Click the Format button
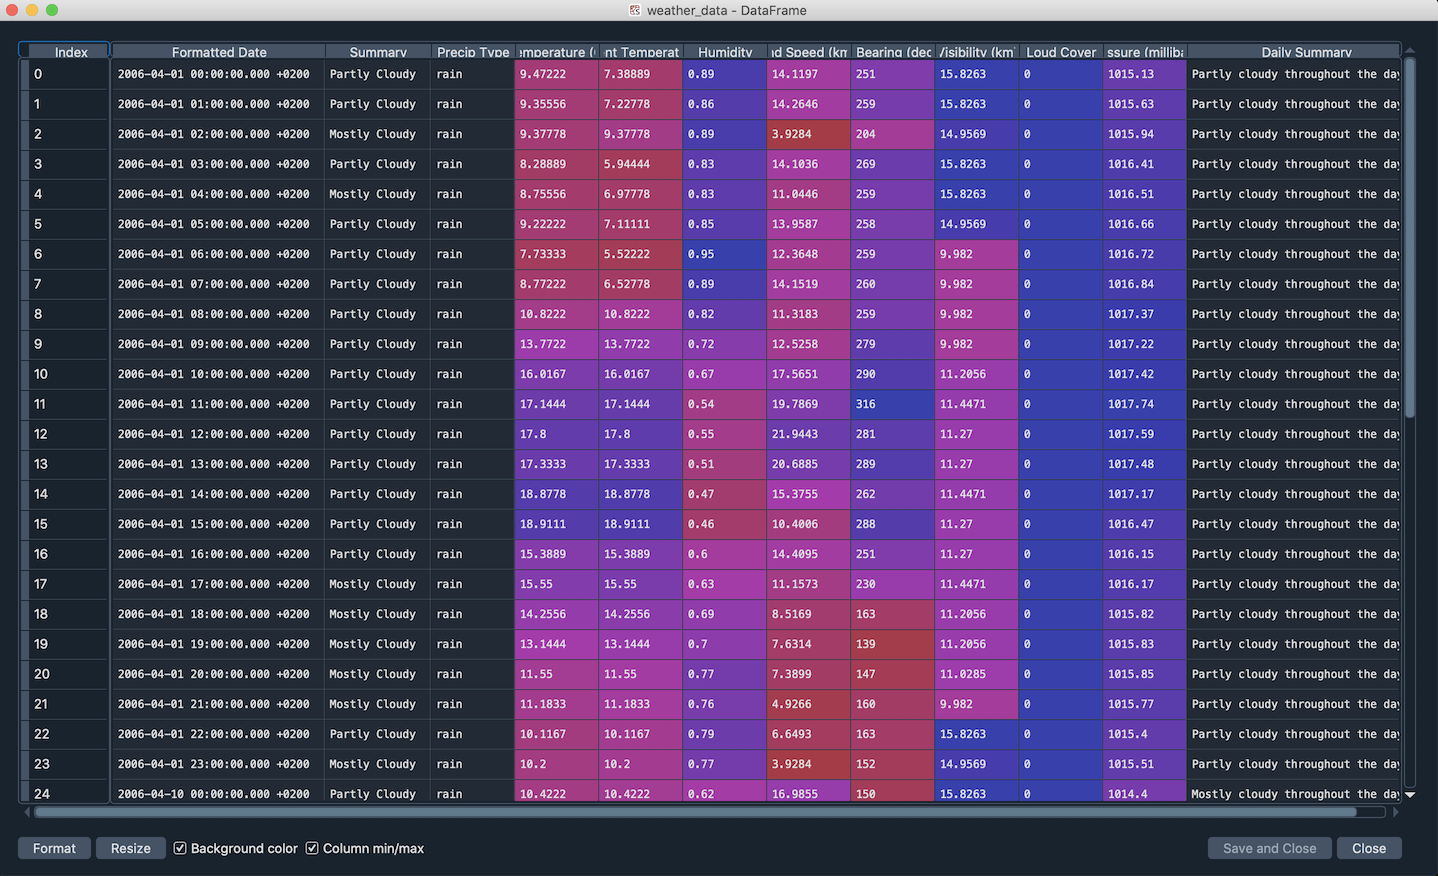 (53, 848)
